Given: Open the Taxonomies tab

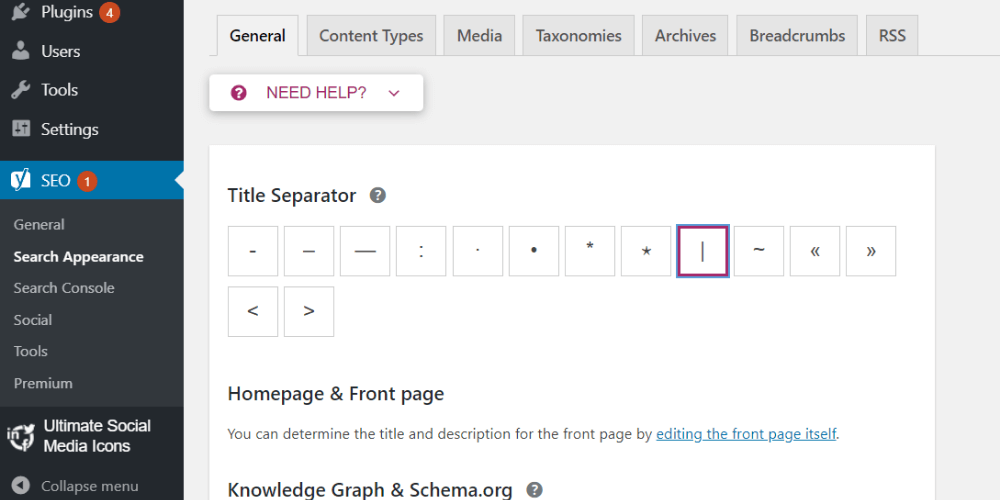Looking at the screenshot, I should pos(578,36).
